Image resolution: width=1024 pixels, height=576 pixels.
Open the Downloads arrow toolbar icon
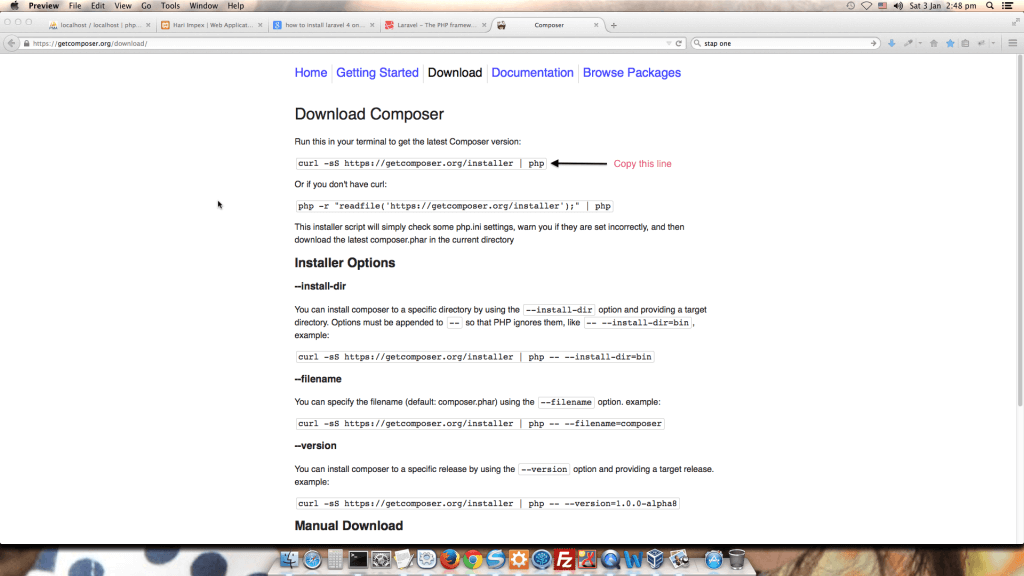[891, 43]
